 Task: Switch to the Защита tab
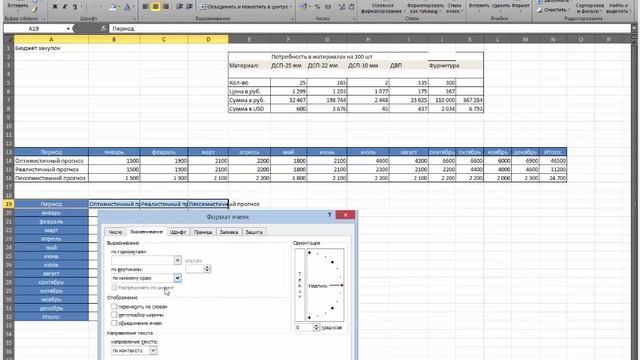pyautogui.click(x=254, y=232)
